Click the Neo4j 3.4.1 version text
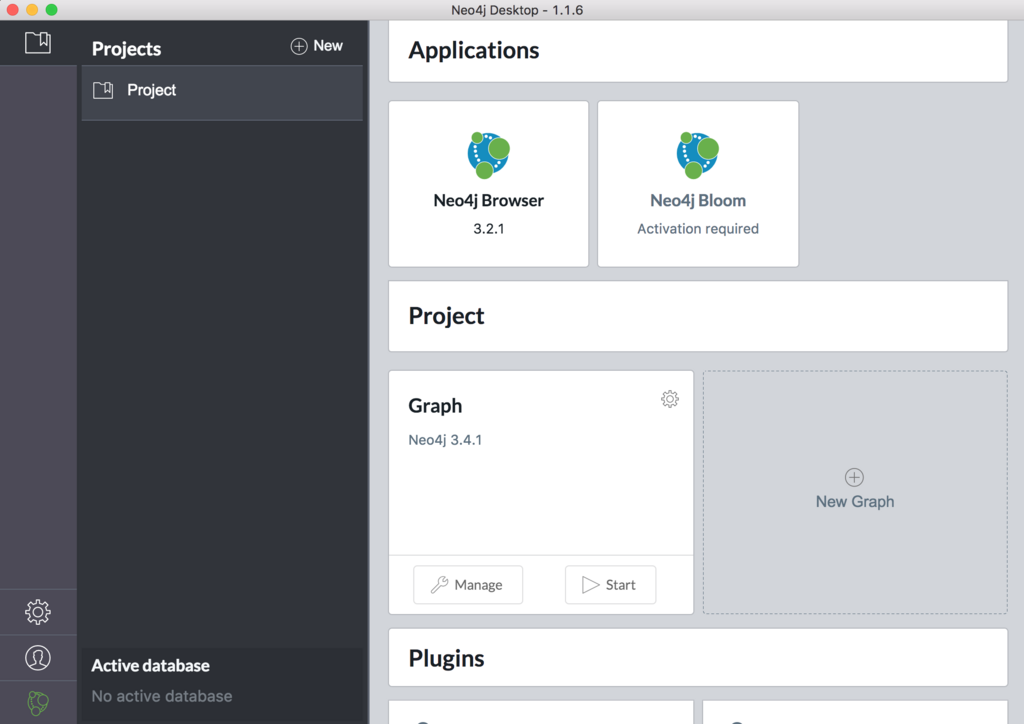This screenshot has height=724, width=1024. point(445,440)
